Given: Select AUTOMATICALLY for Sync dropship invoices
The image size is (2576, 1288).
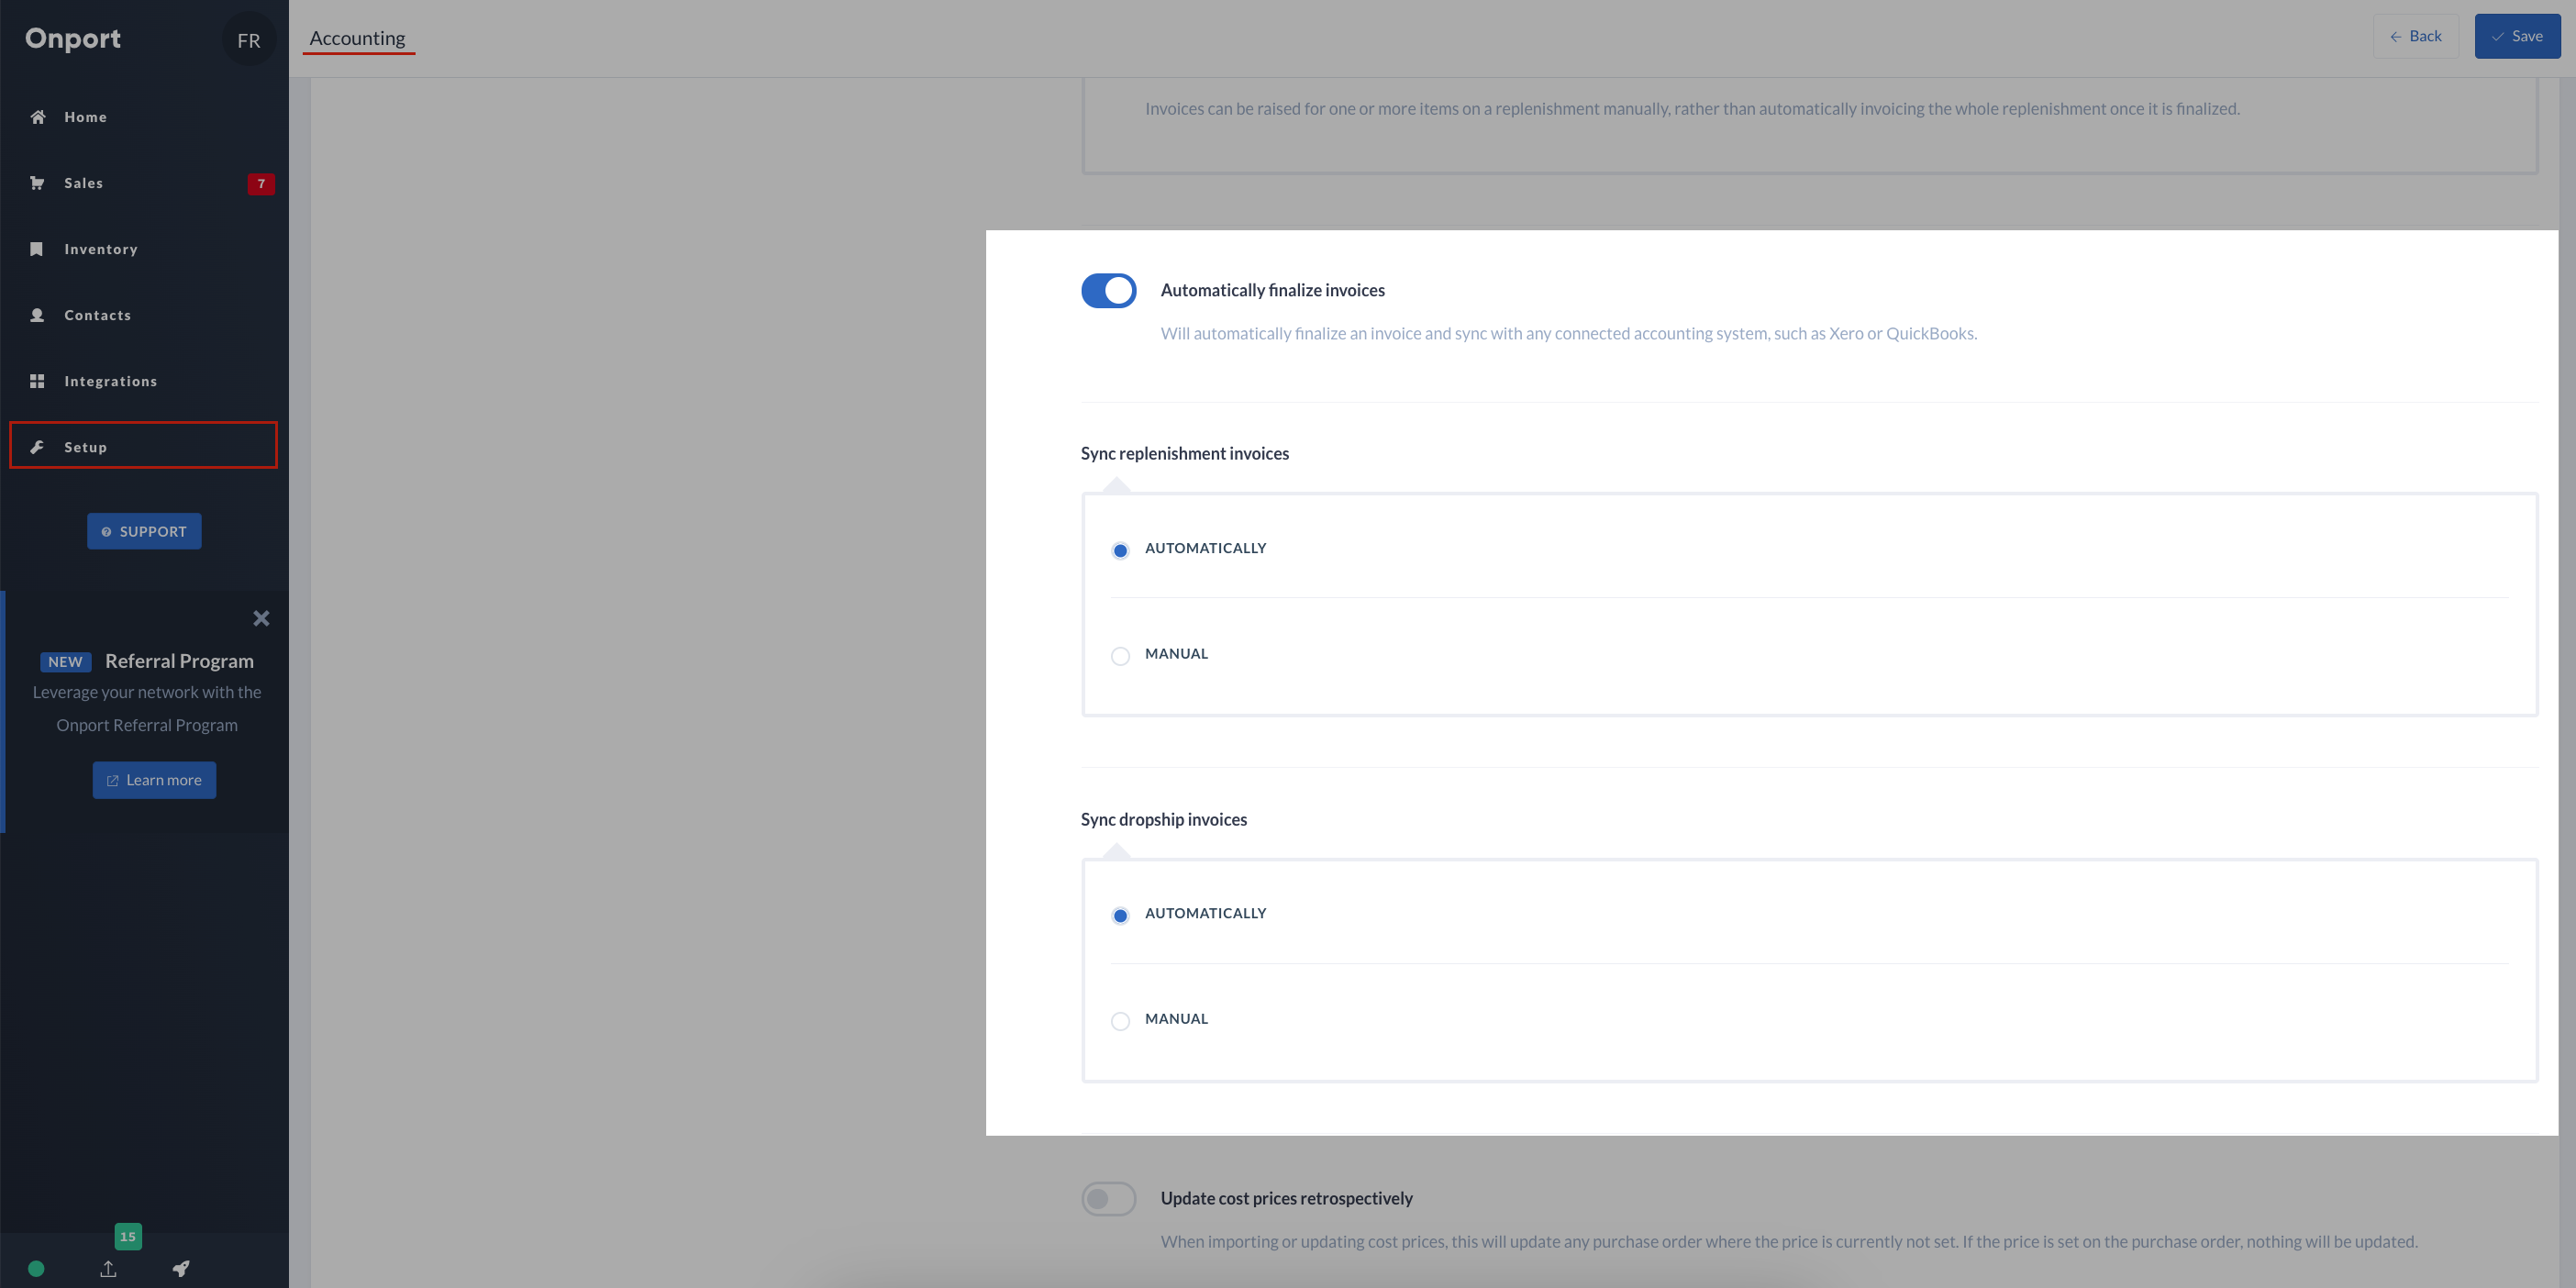Looking at the screenshot, I should click(1120, 915).
